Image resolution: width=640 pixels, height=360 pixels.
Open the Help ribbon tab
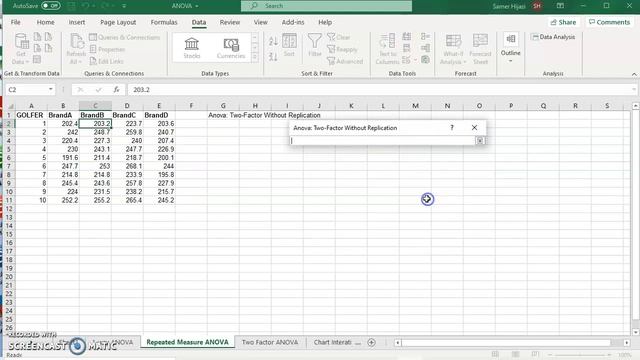point(325,22)
